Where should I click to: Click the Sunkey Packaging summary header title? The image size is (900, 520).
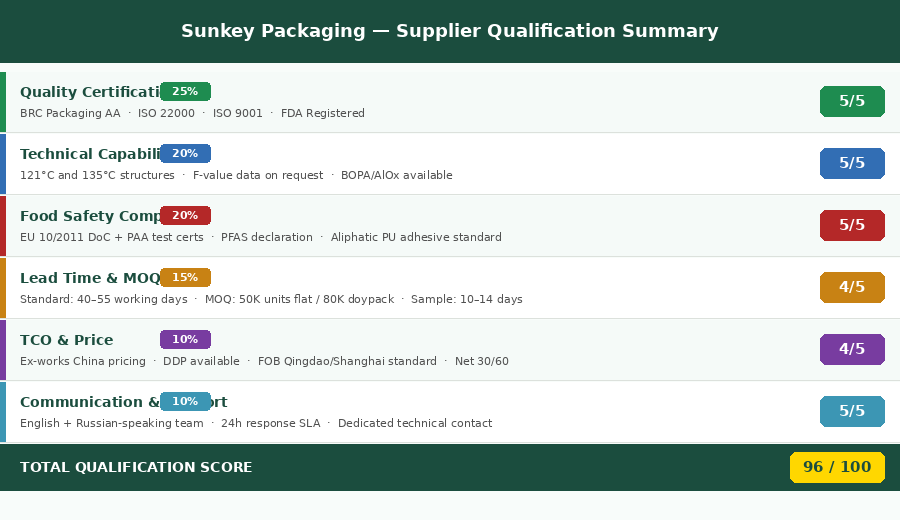[x=450, y=32]
